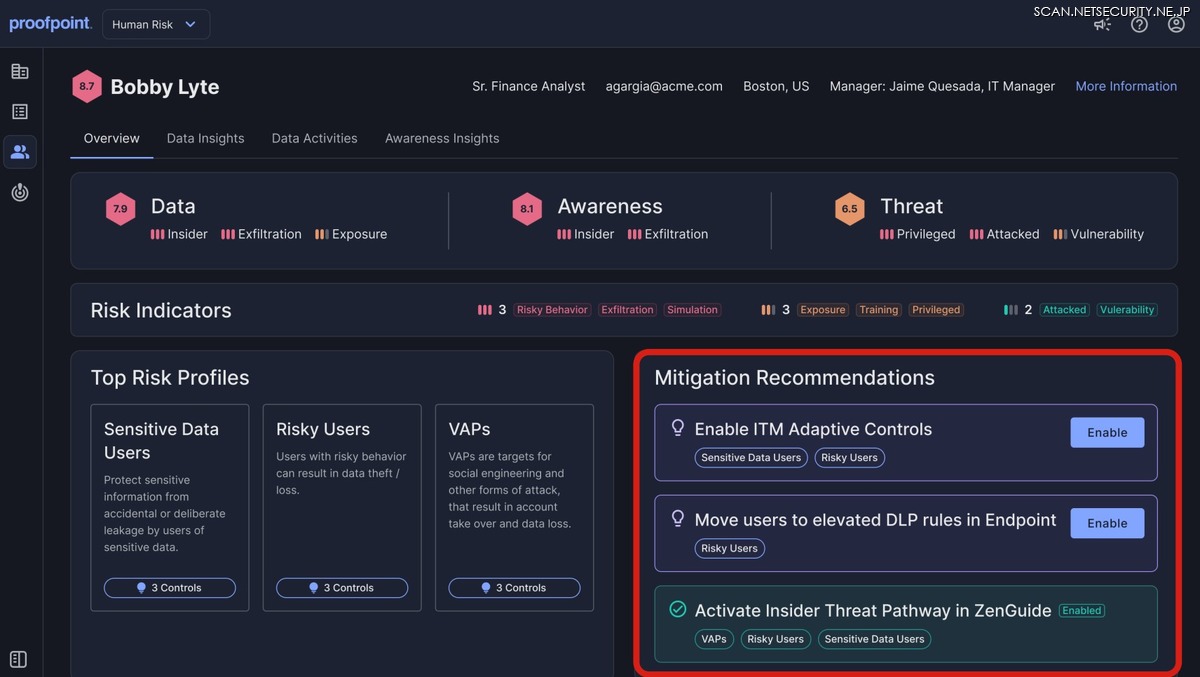This screenshot has height=677, width=1200.
Task: Click the Proofpoint logo
Action: click(50, 24)
